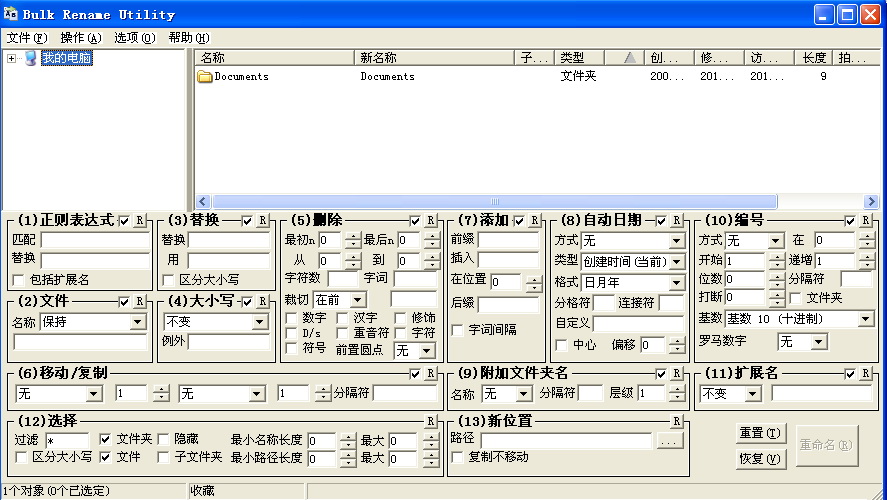Click the 重置(T) button
This screenshot has height=500, width=887.
(760, 433)
